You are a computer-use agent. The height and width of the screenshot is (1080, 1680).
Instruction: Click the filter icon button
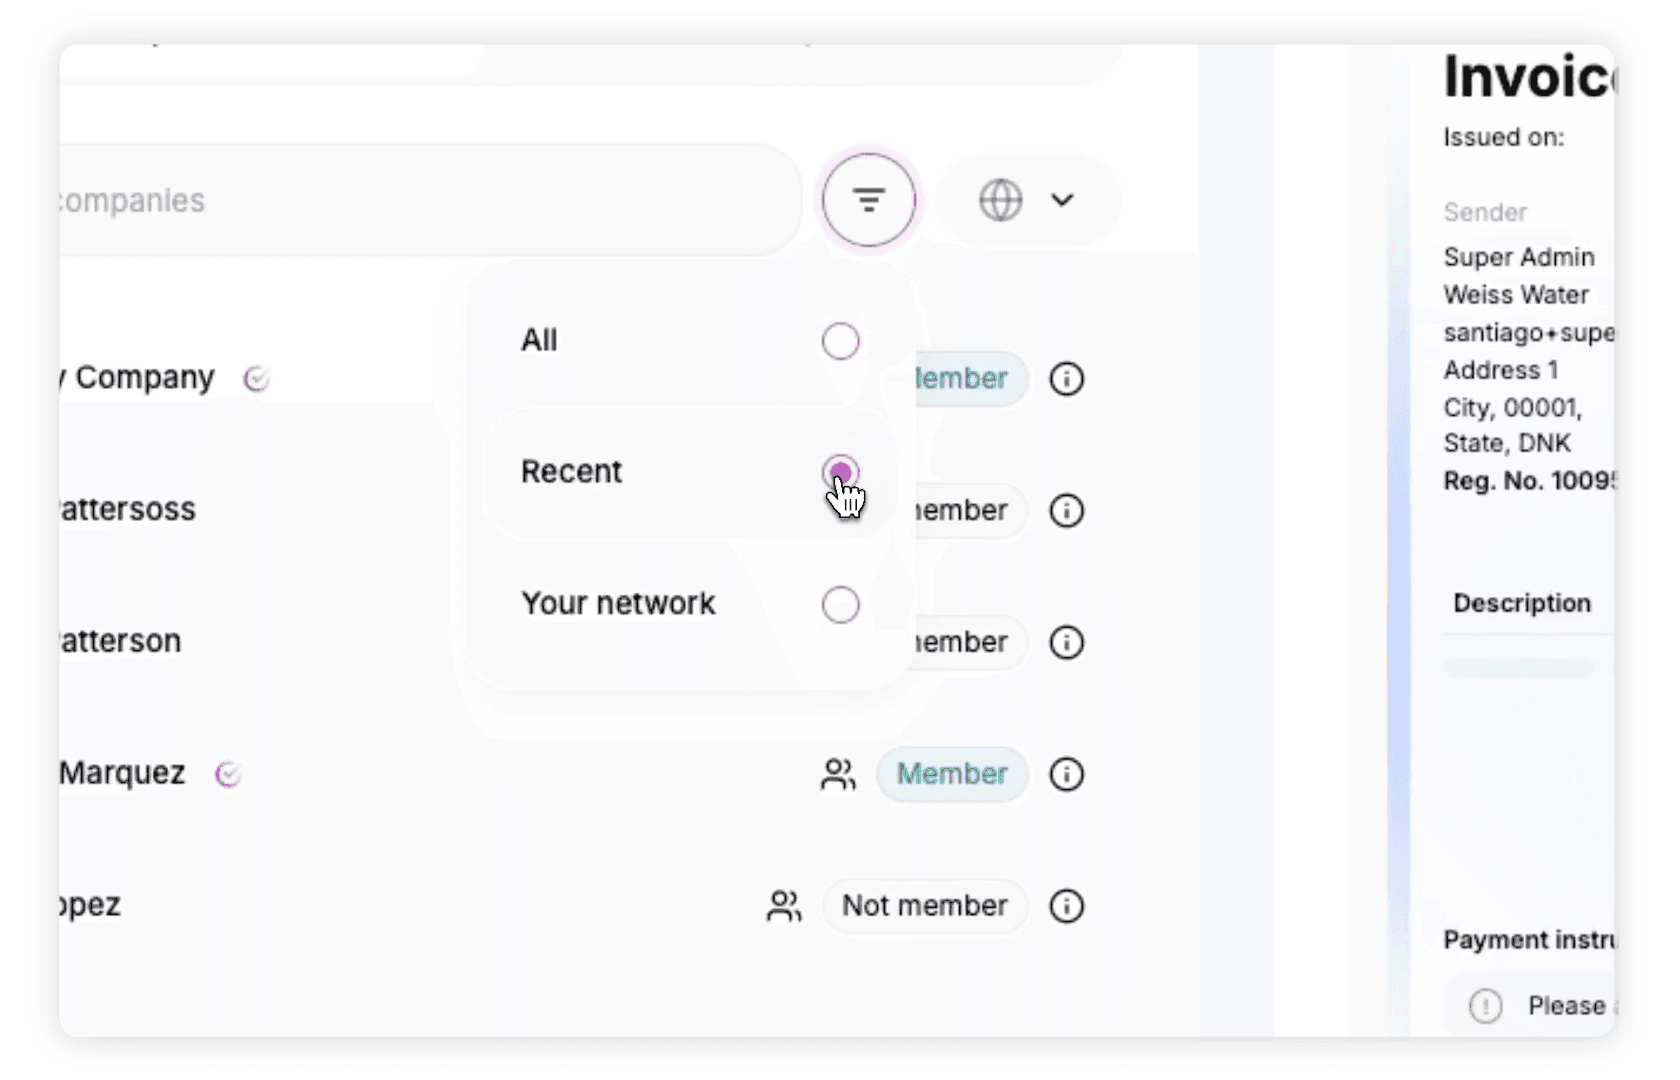pos(868,200)
